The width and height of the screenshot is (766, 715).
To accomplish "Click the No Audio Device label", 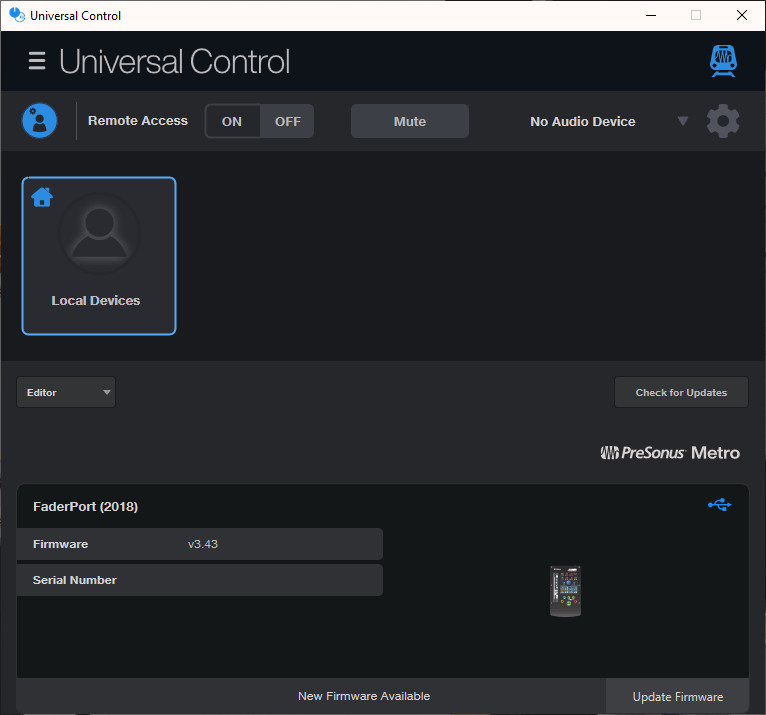I will pyautogui.click(x=583, y=121).
